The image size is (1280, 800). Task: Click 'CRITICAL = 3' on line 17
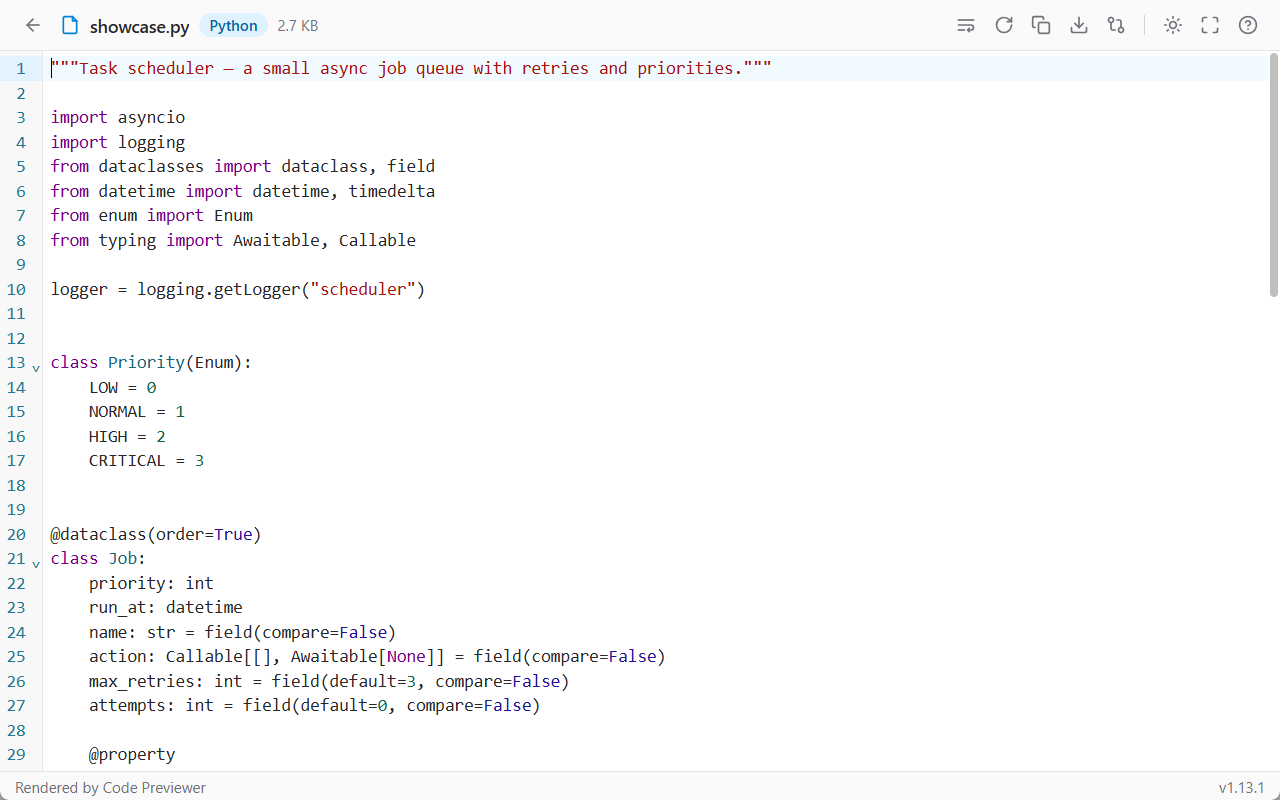[x=147, y=461]
